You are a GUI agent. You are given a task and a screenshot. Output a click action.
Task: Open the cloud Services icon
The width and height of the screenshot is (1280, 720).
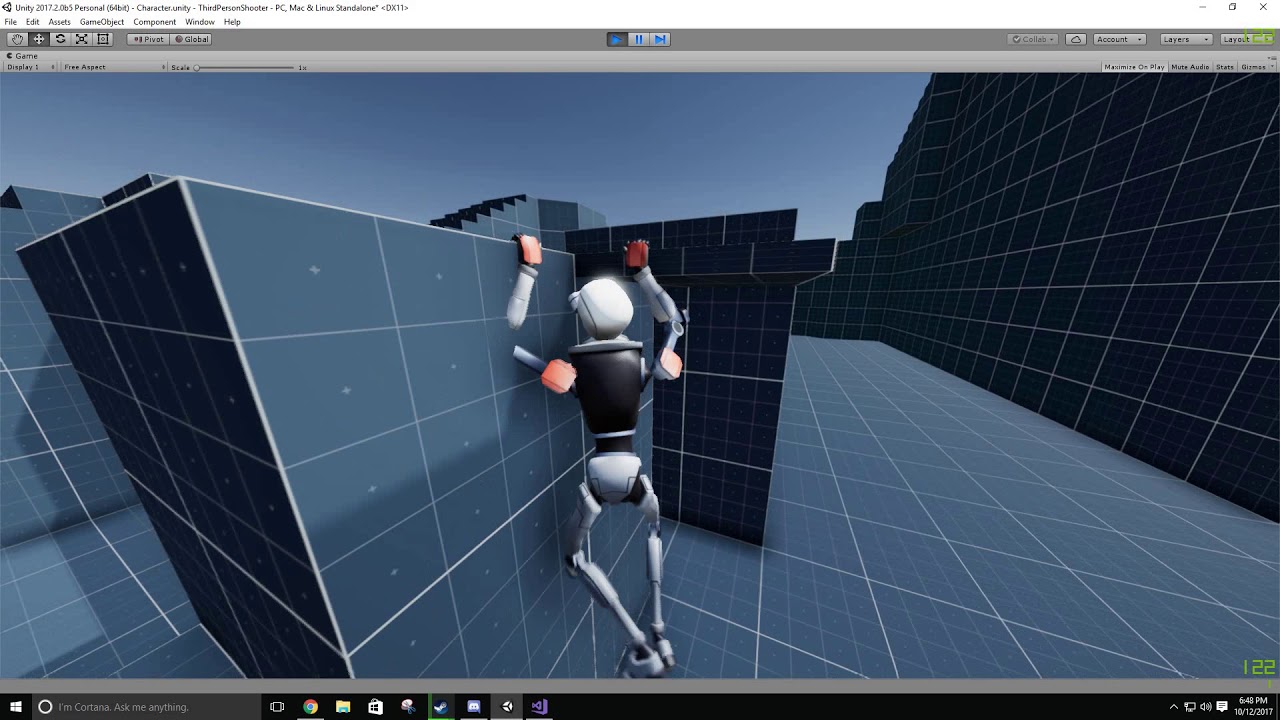tap(1076, 39)
